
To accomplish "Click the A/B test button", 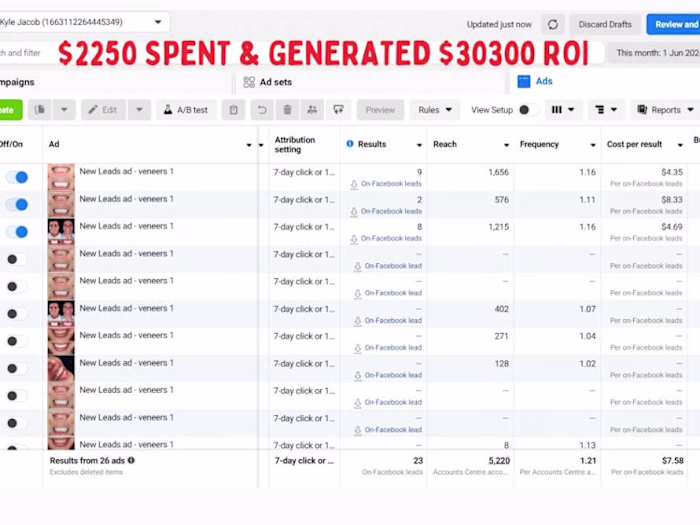I will (186, 110).
